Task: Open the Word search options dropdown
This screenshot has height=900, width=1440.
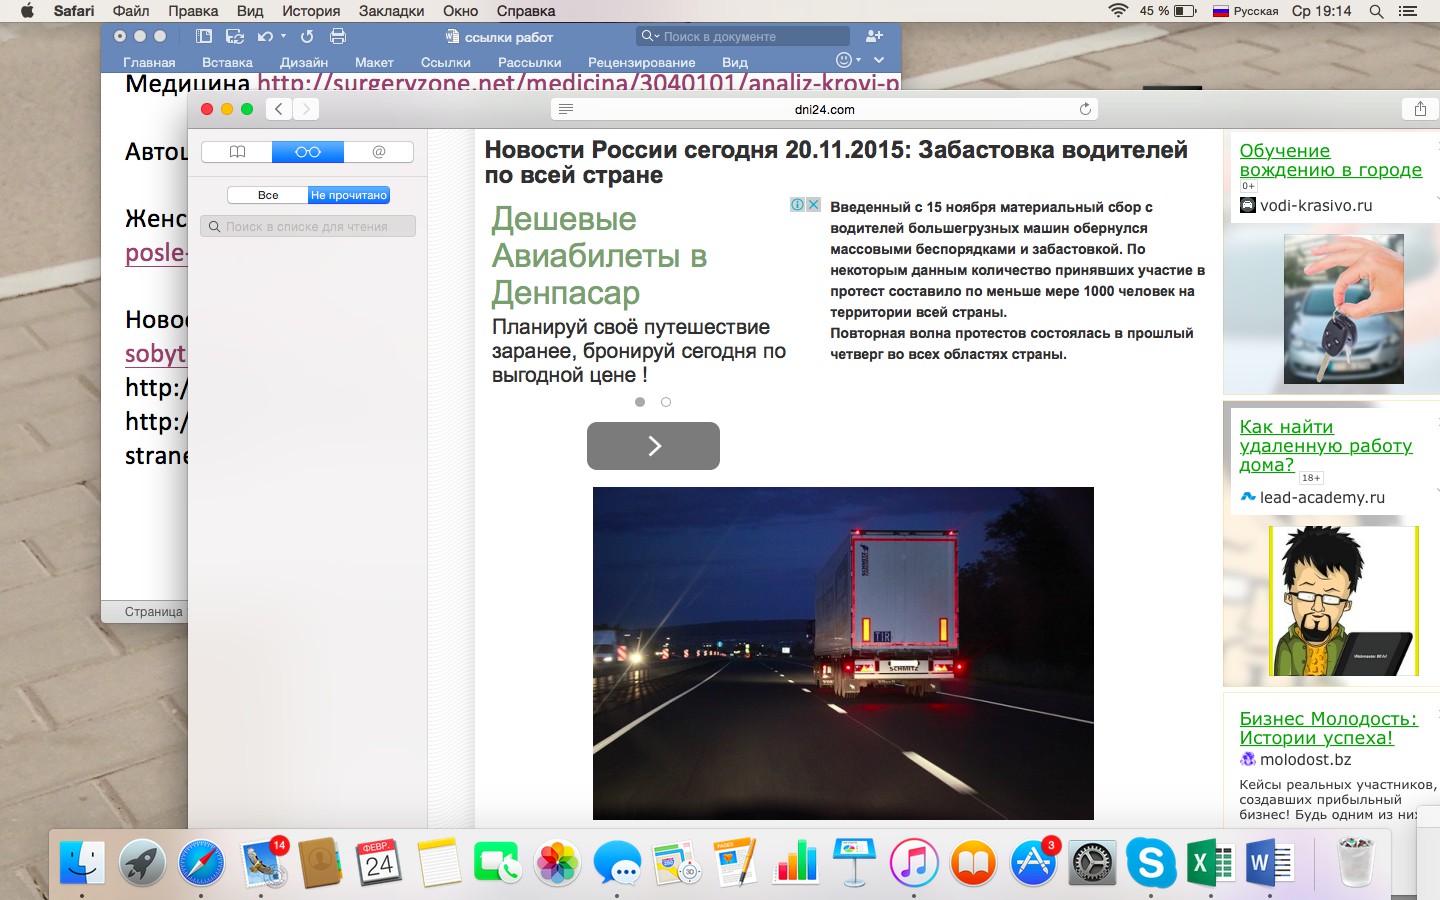Action: [x=649, y=36]
